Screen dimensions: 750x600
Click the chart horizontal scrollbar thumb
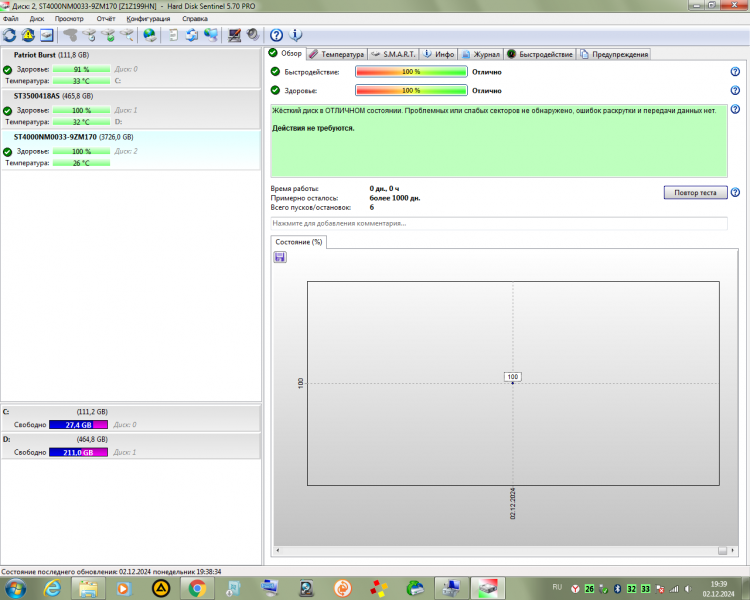click(x=722, y=551)
